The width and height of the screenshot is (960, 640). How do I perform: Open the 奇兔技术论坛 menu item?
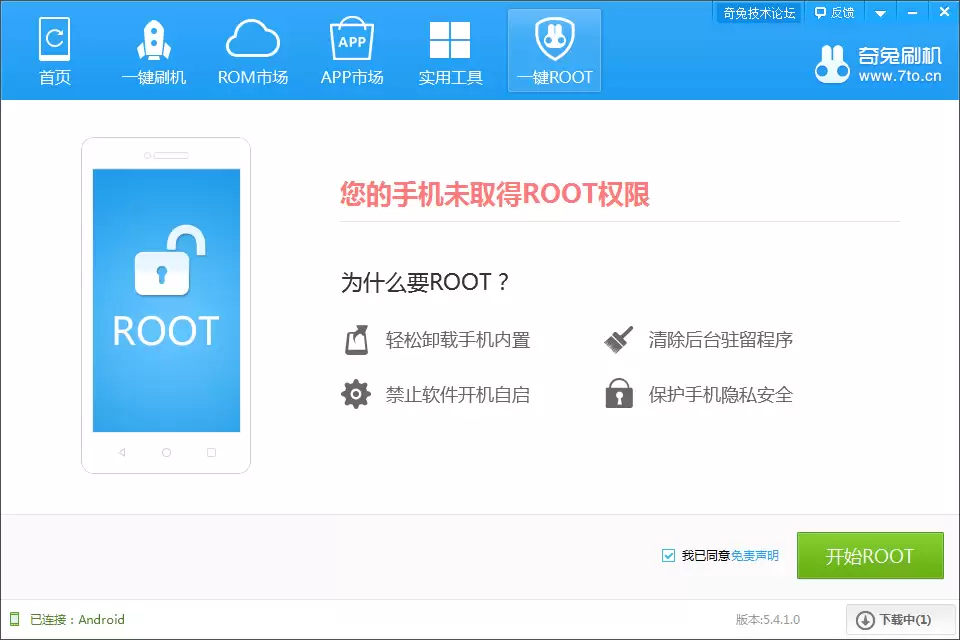pos(757,12)
